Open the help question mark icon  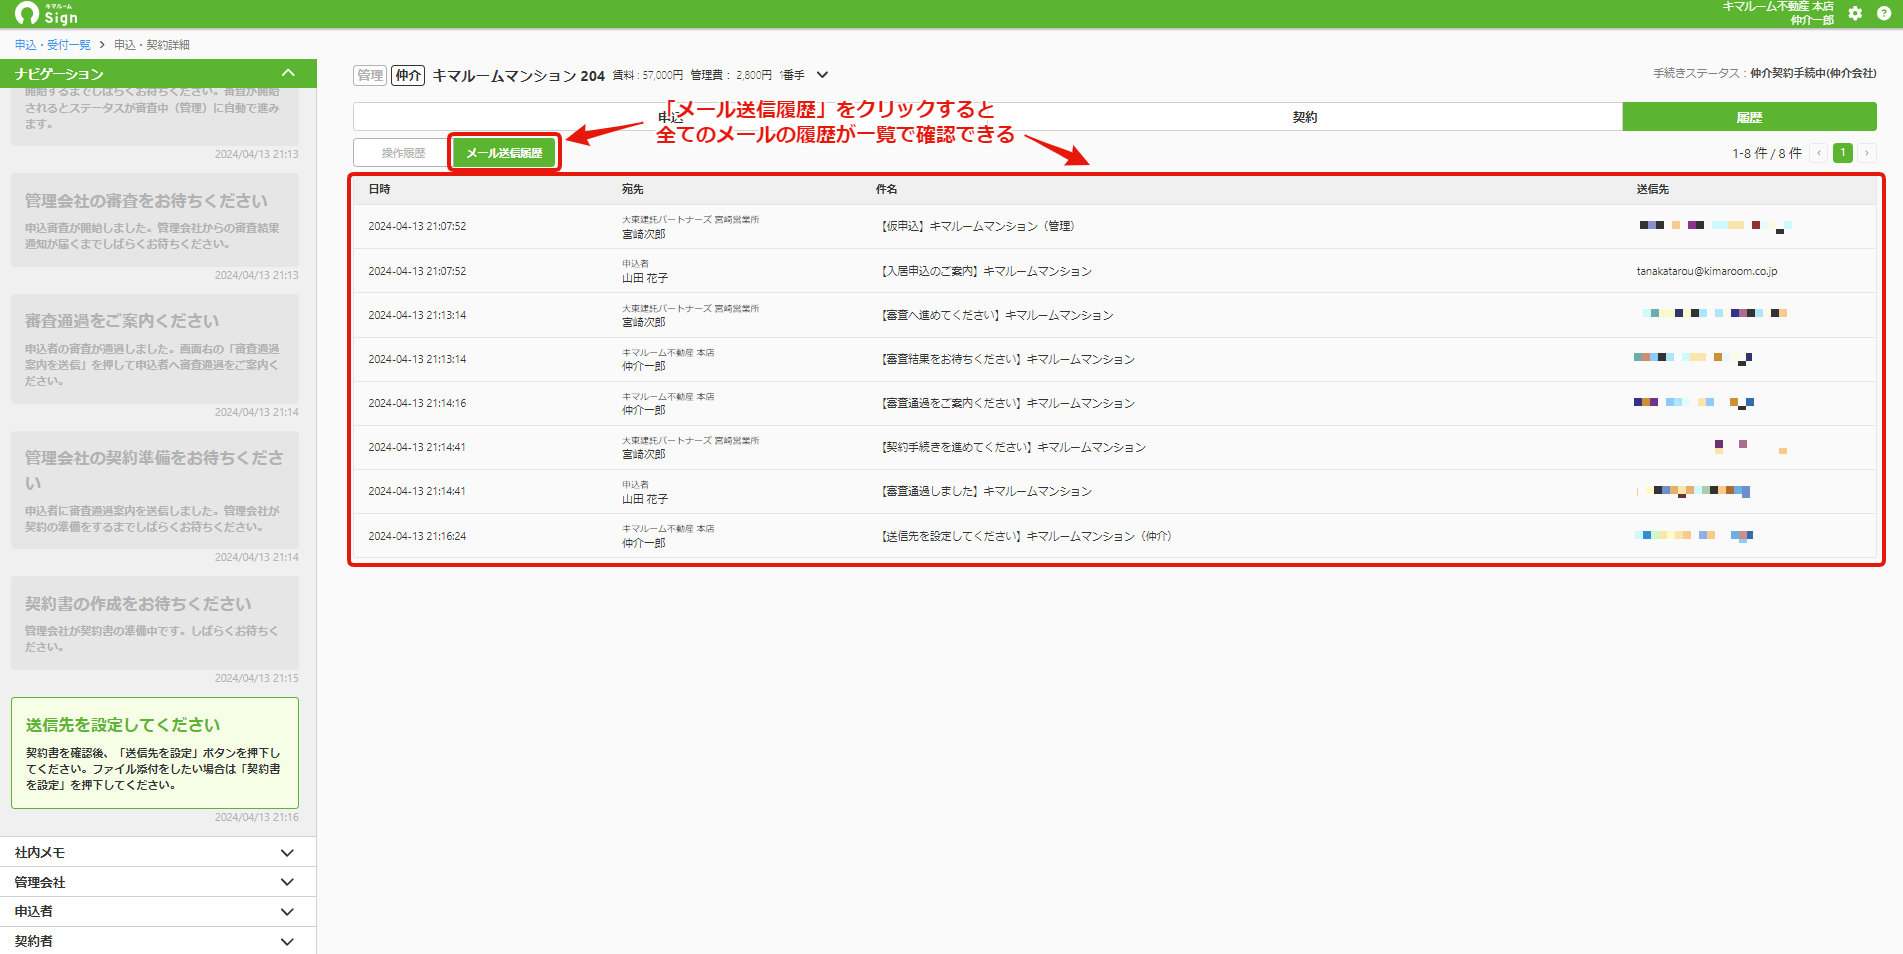pyautogui.click(x=1884, y=13)
